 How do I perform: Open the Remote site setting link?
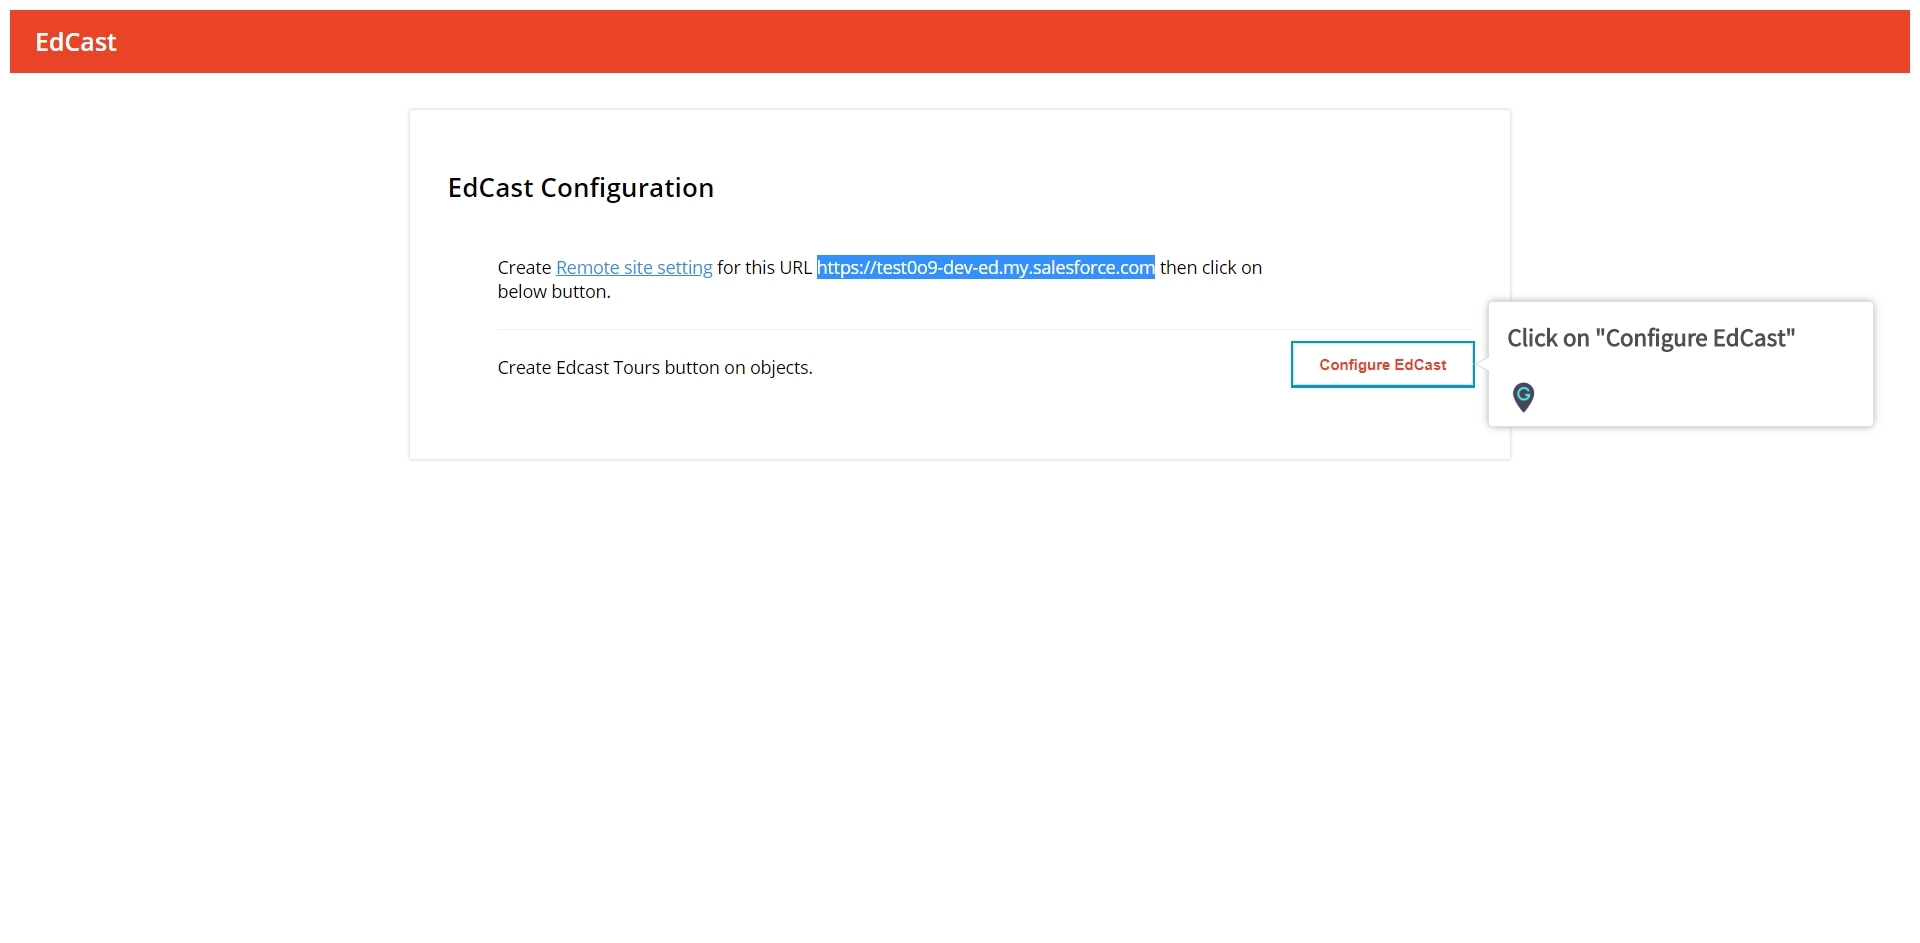[x=634, y=268]
